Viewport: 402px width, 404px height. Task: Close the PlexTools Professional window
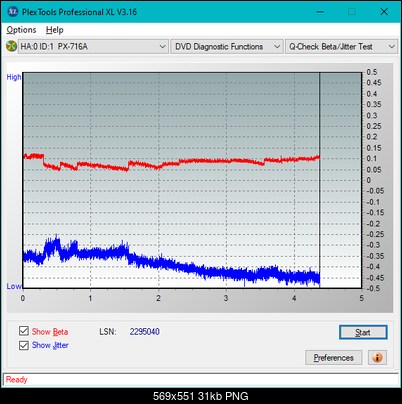[x=384, y=12]
